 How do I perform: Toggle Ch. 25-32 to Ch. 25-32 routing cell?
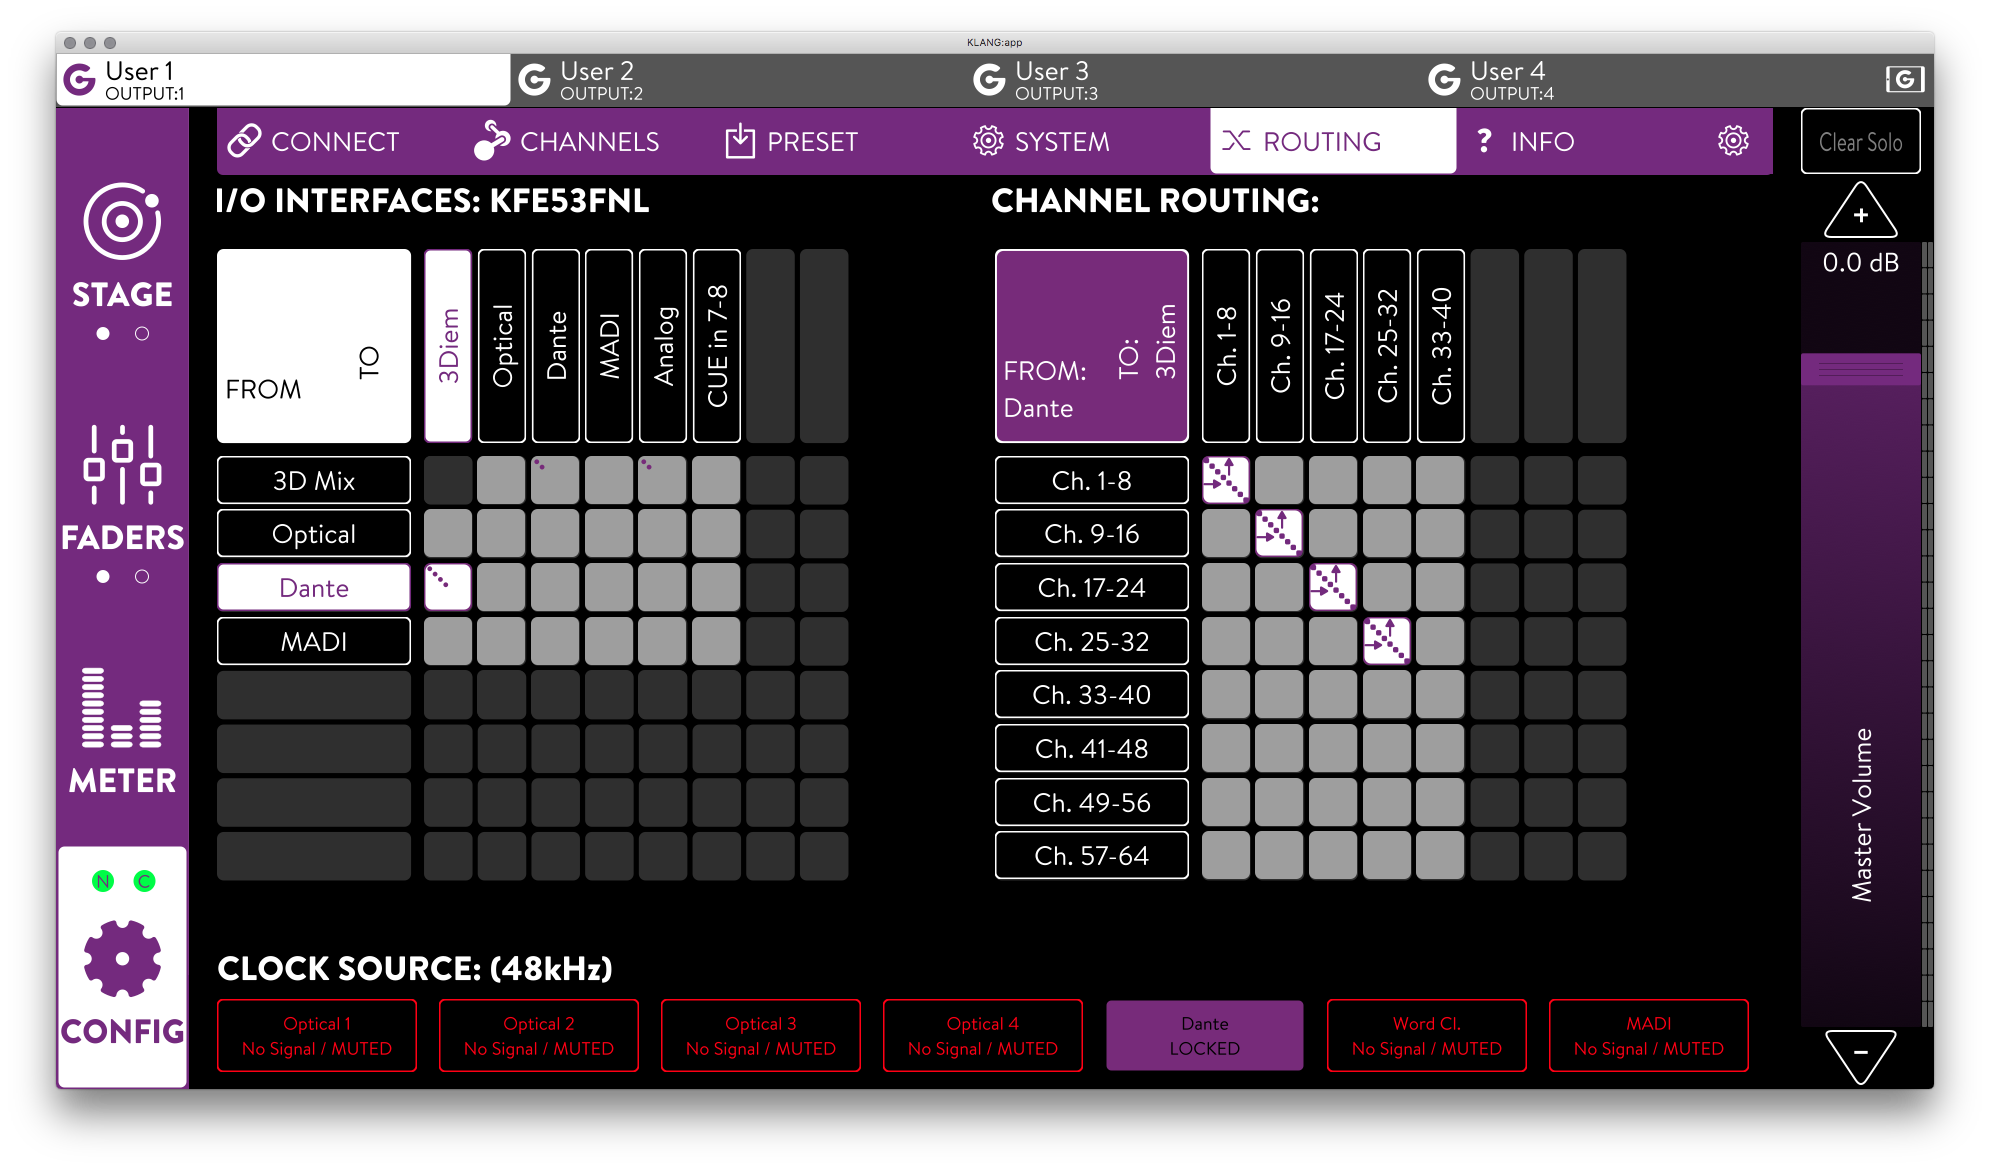1387,641
